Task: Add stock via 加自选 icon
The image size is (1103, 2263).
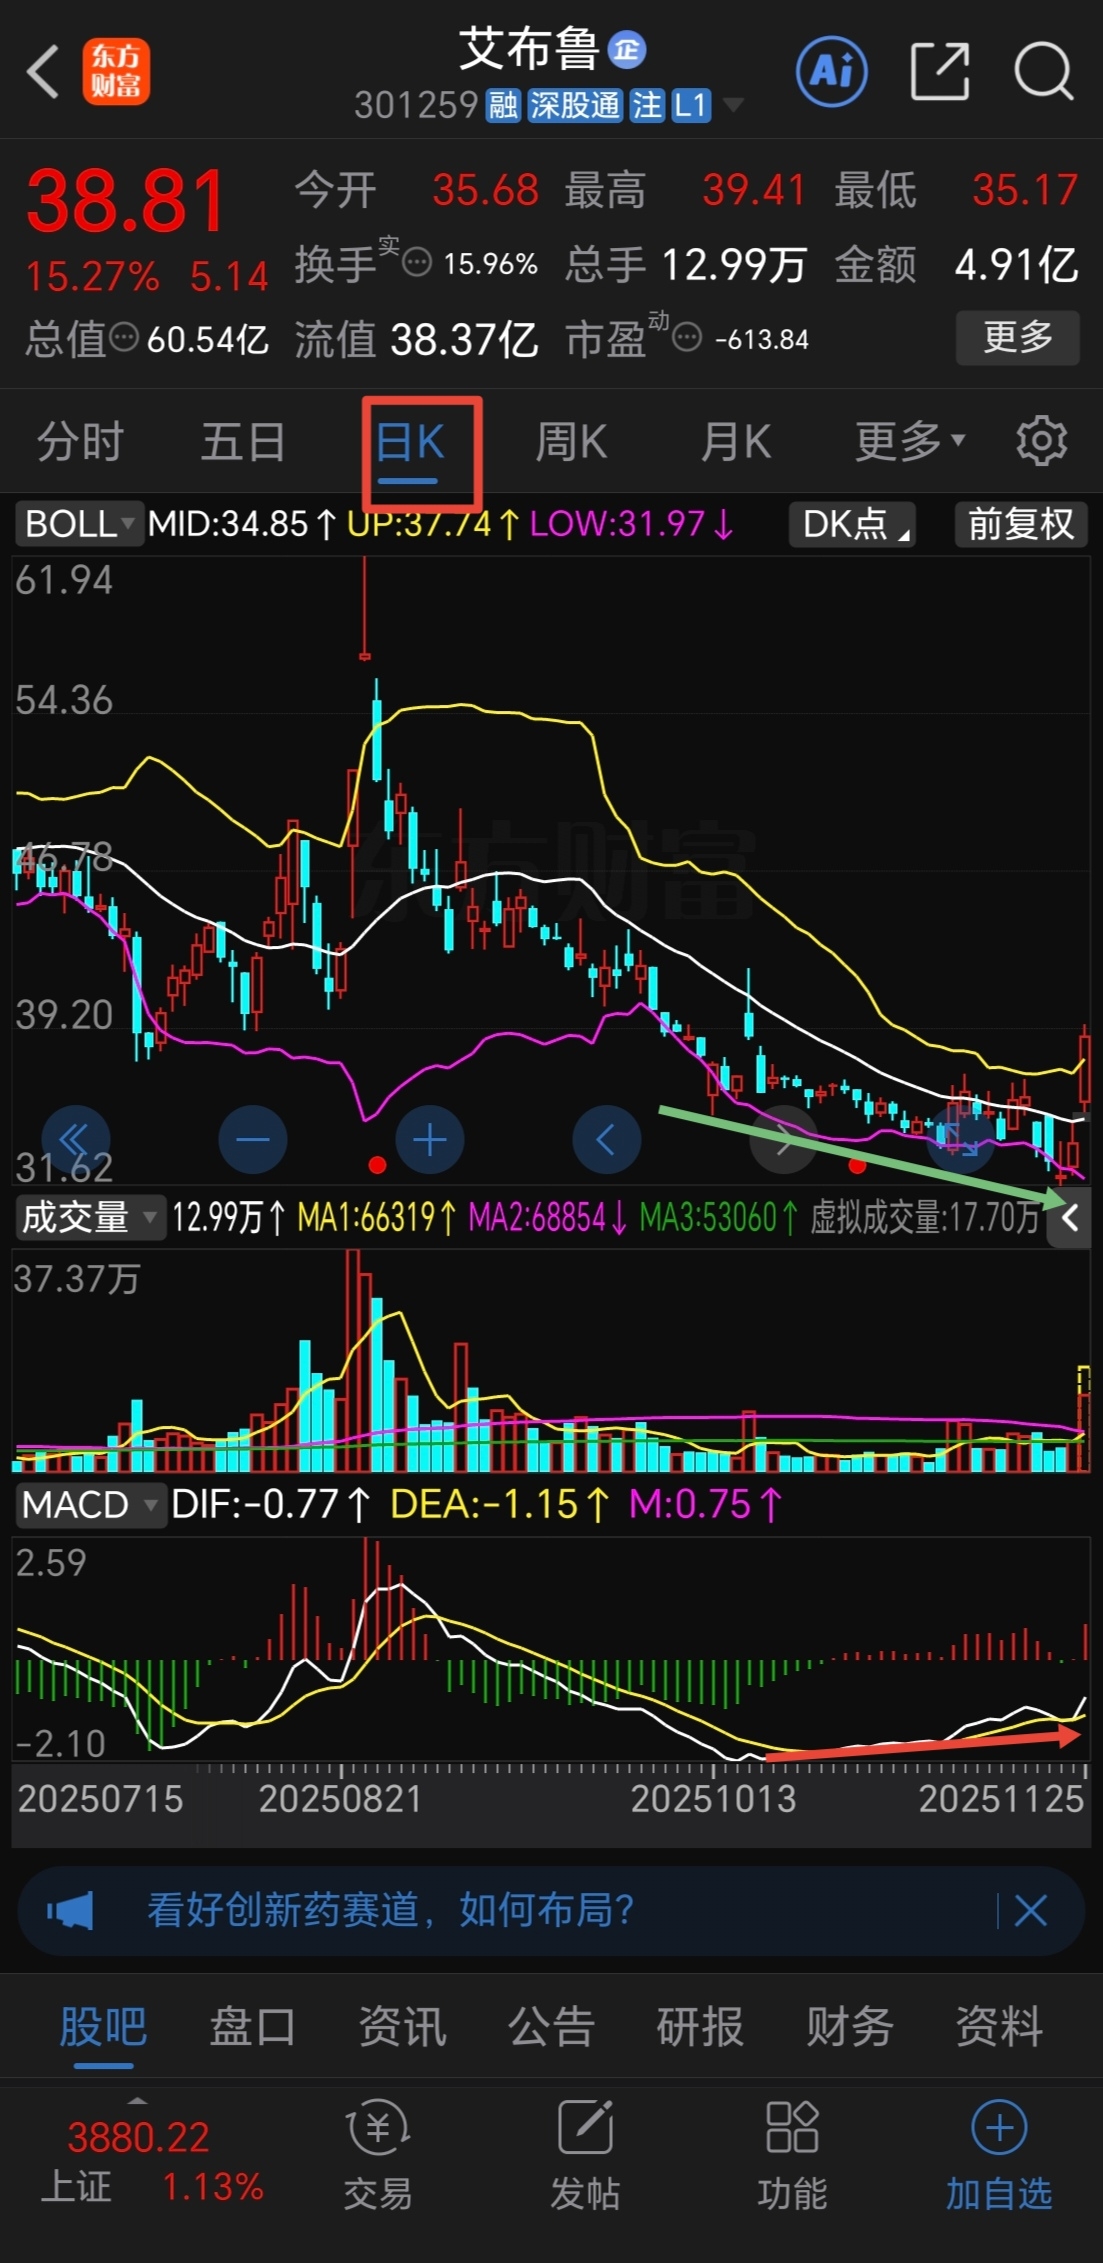Action: coord(999,2155)
